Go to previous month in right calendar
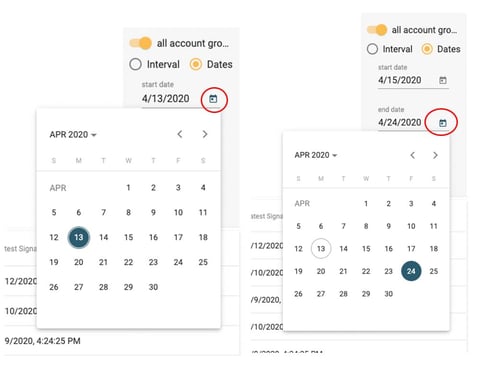The width and height of the screenshot is (479, 383). click(x=412, y=155)
